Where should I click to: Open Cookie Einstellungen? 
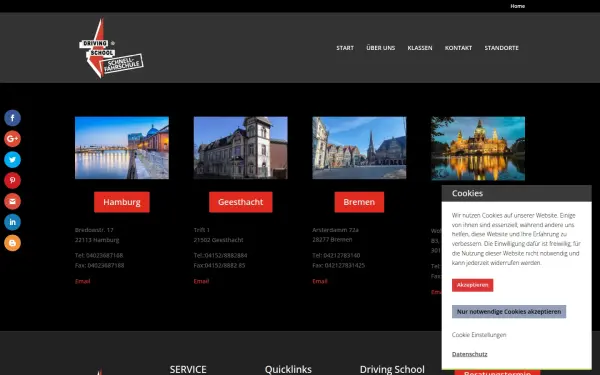click(x=479, y=335)
